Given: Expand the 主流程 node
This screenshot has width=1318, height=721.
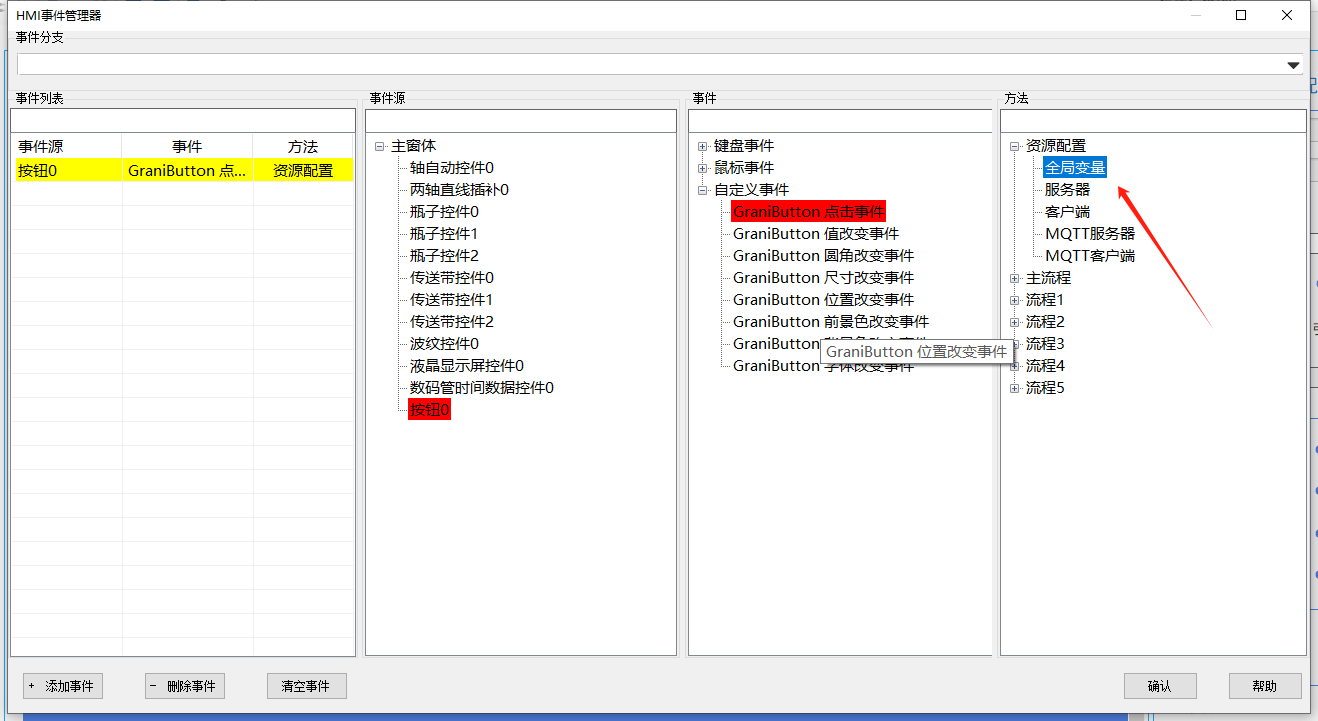Looking at the screenshot, I should 1015,278.
